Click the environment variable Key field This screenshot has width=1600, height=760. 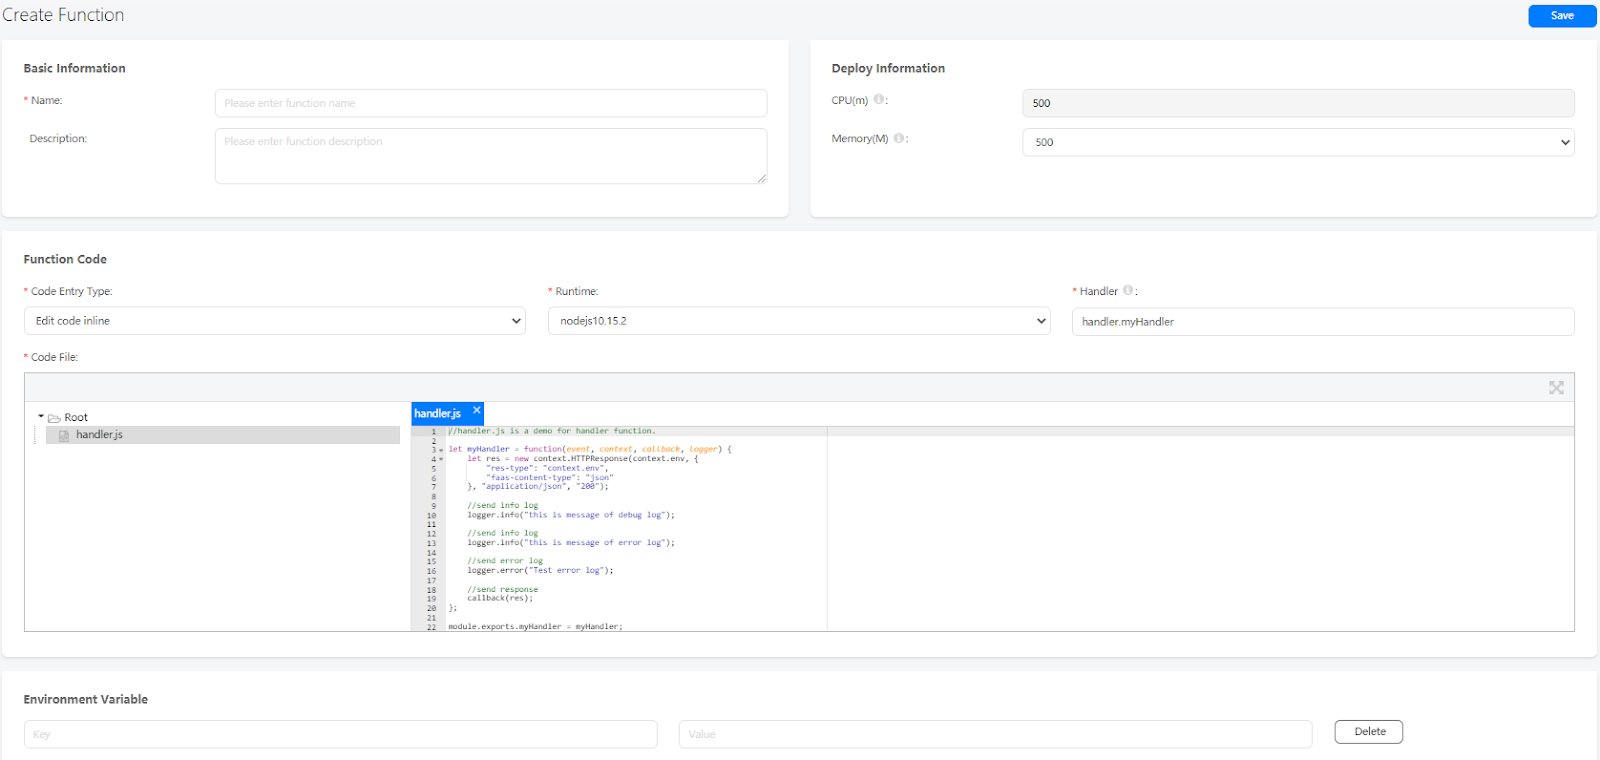coord(341,734)
